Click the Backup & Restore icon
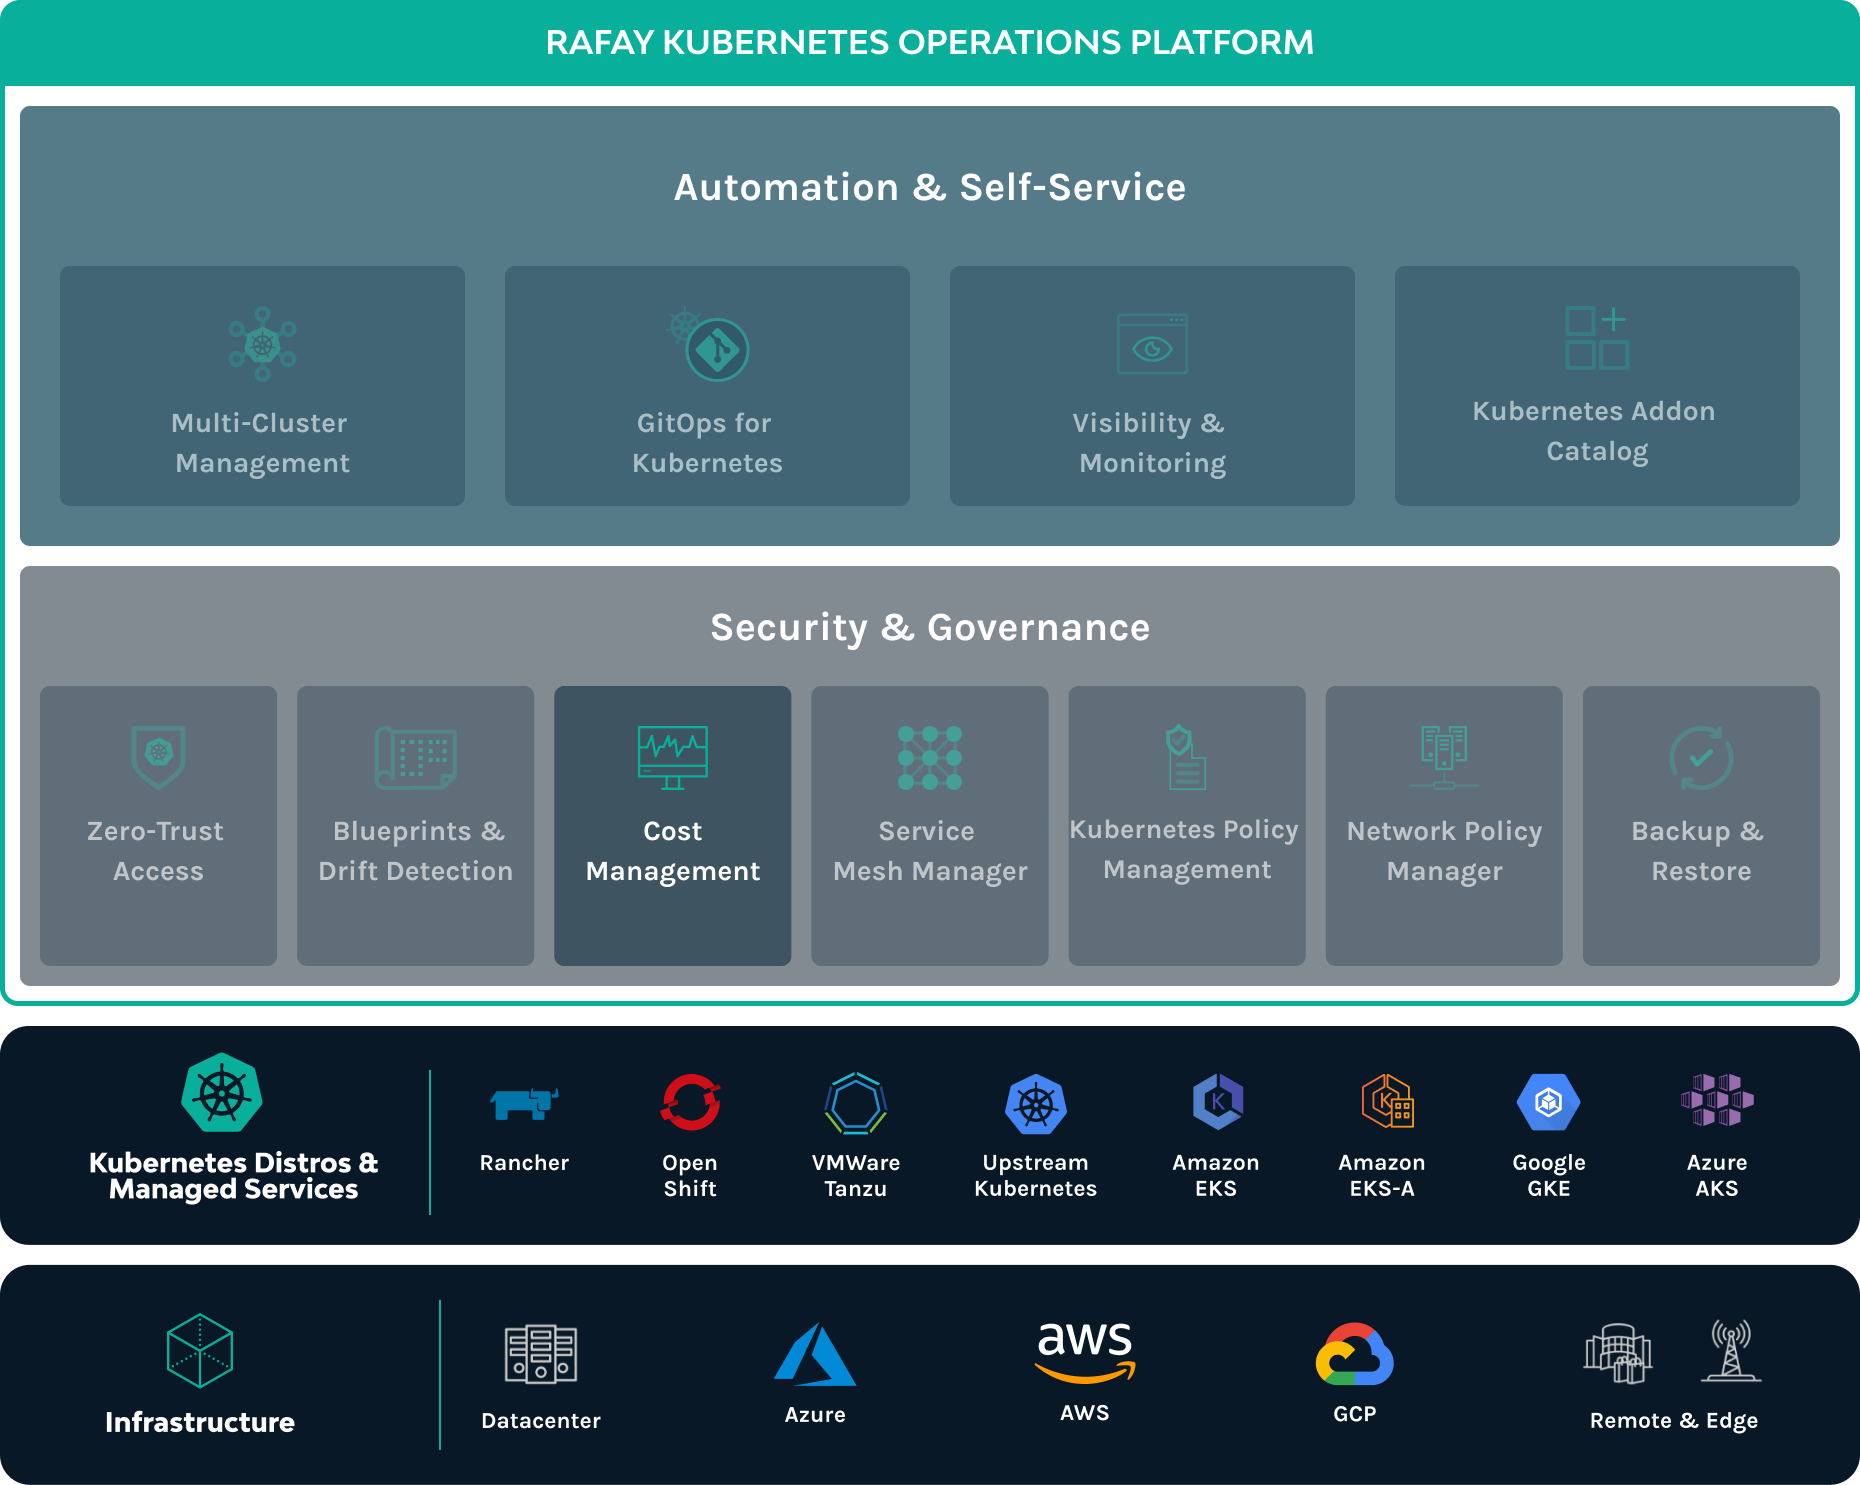1860x1485 pixels. coord(1701,757)
